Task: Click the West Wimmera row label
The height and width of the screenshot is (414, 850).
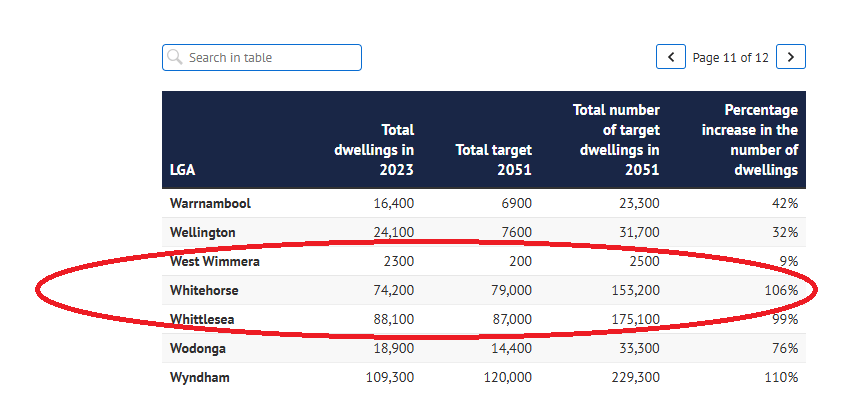Action: coord(214,261)
